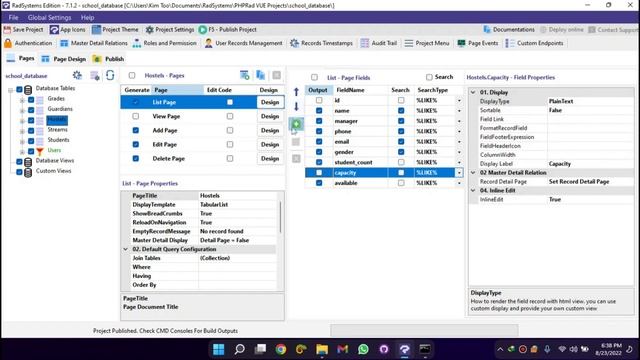Screen dimensions: 640x360
Task: Collapse 02. Default Query Configuration group
Action: [x=126, y=249]
